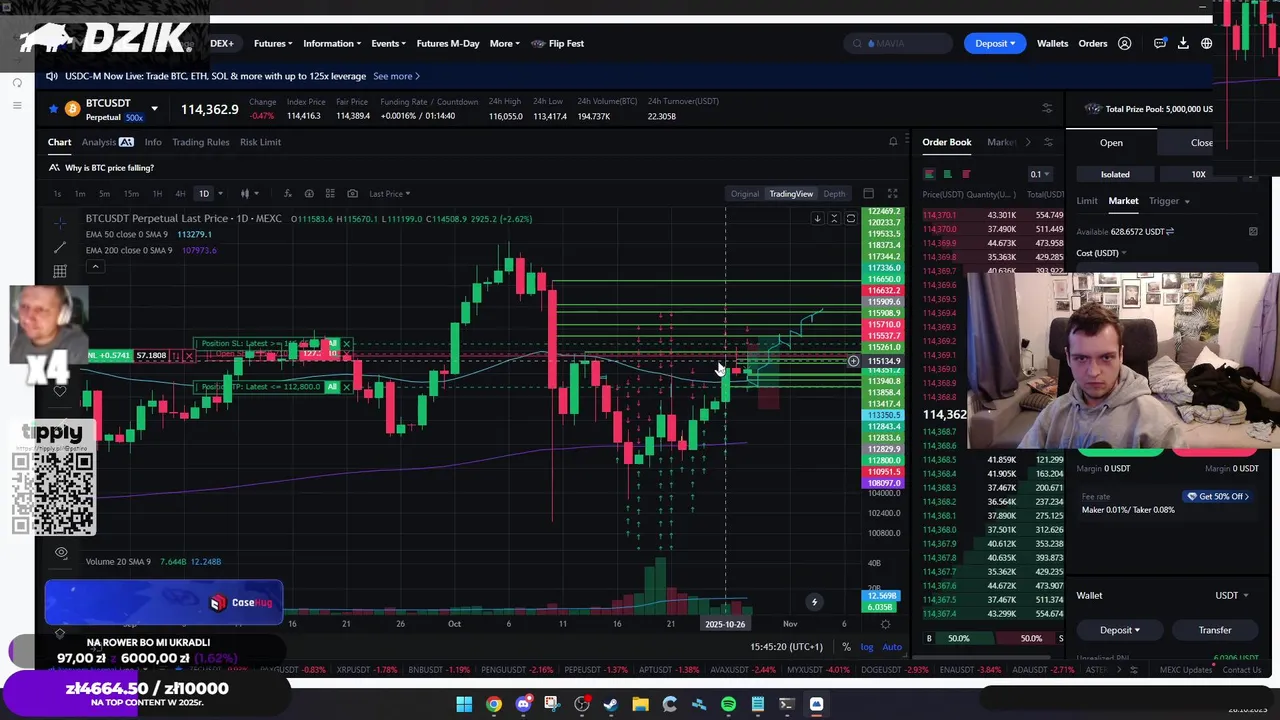Screen dimensions: 1280x720
Task: Open Spotify from the Windows taskbar
Action: pyautogui.click(x=728, y=705)
